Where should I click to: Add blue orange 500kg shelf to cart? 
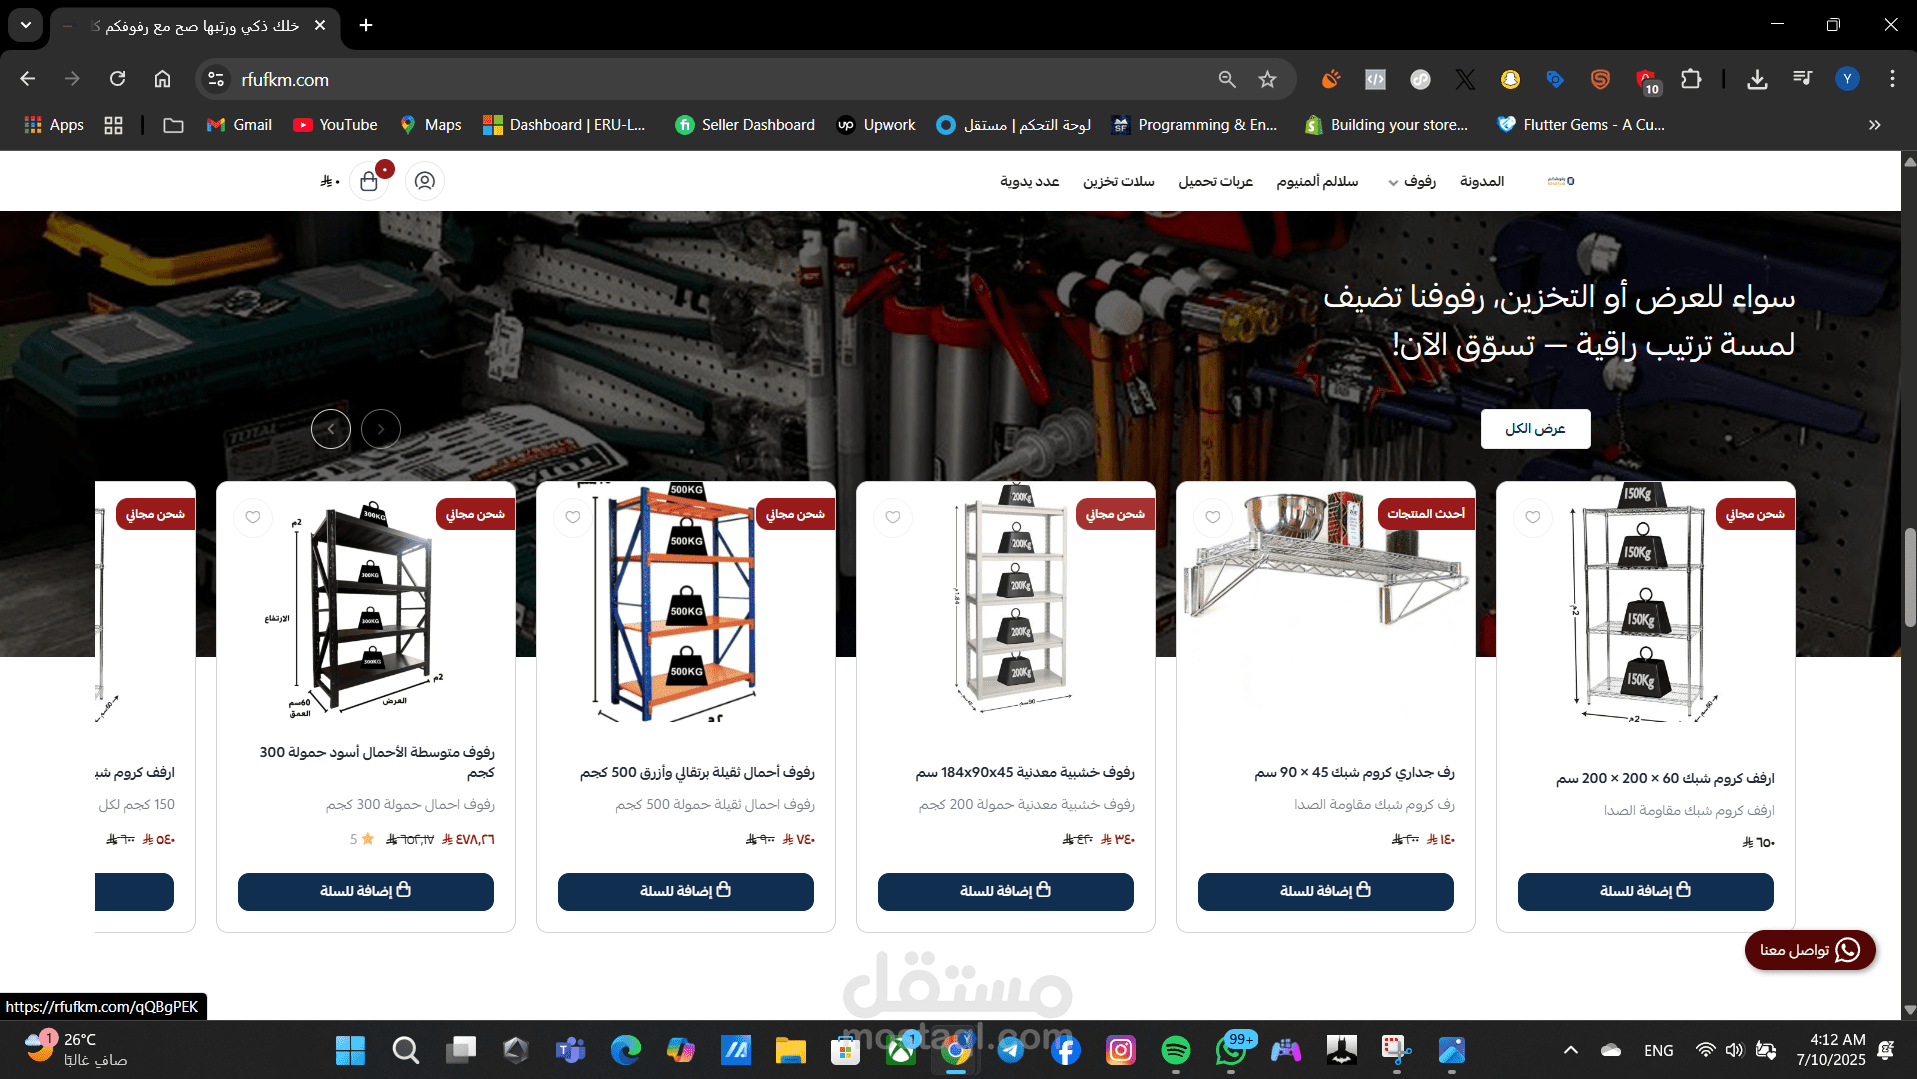coord(686,892)
